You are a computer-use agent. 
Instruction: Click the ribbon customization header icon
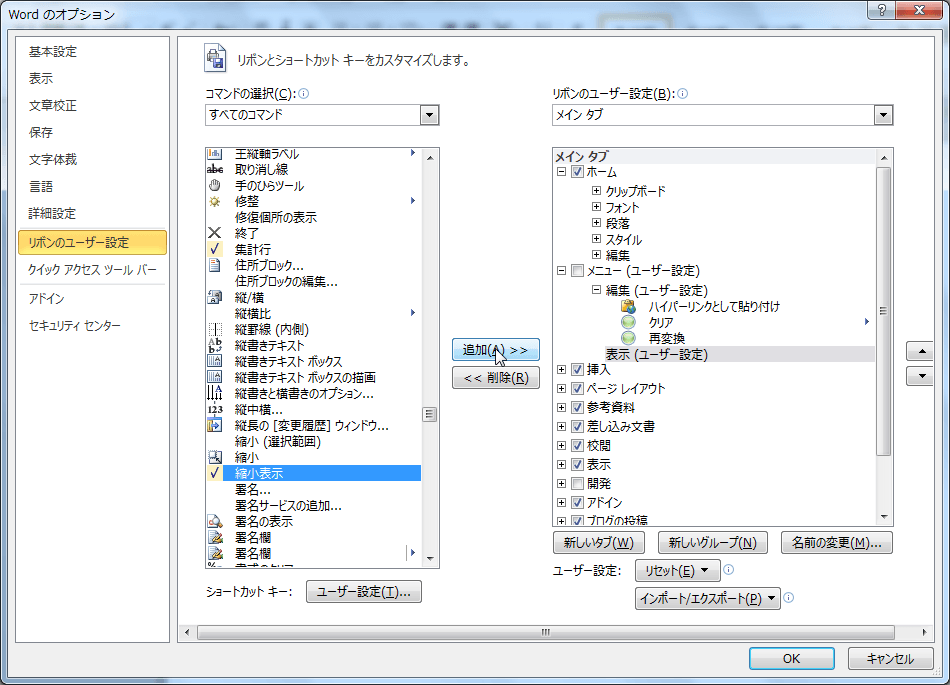[x=215, y=58]
